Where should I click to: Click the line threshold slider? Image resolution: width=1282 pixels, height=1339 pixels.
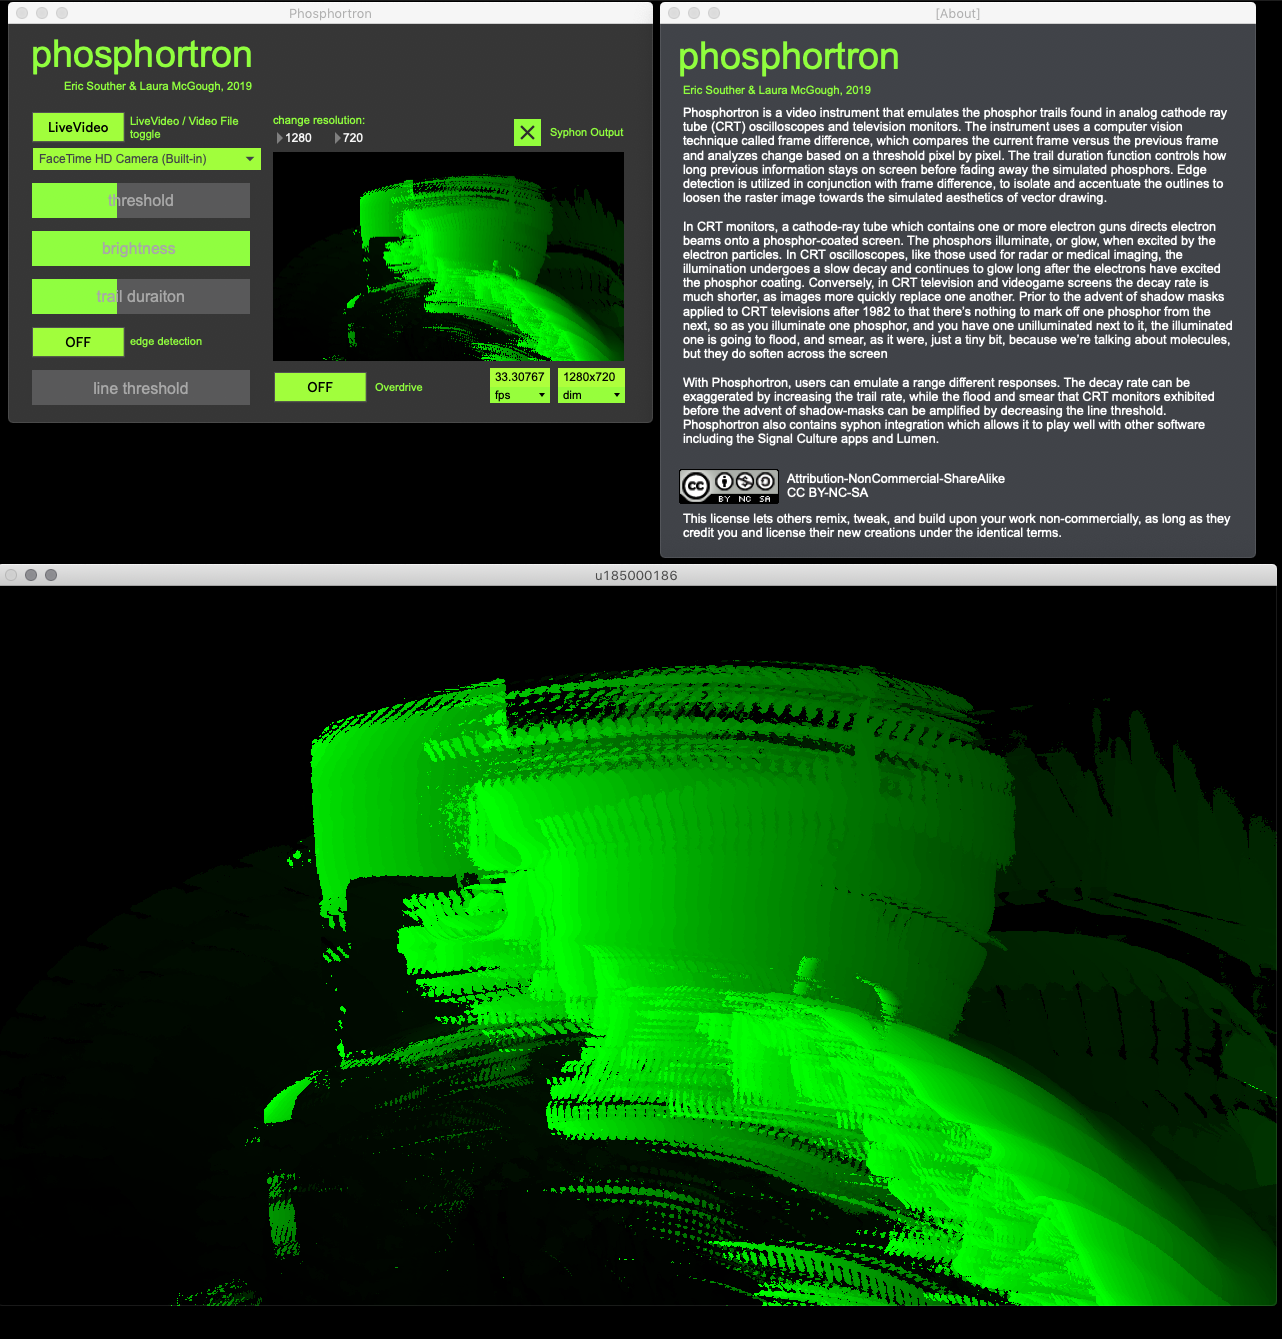pos(140,387)
